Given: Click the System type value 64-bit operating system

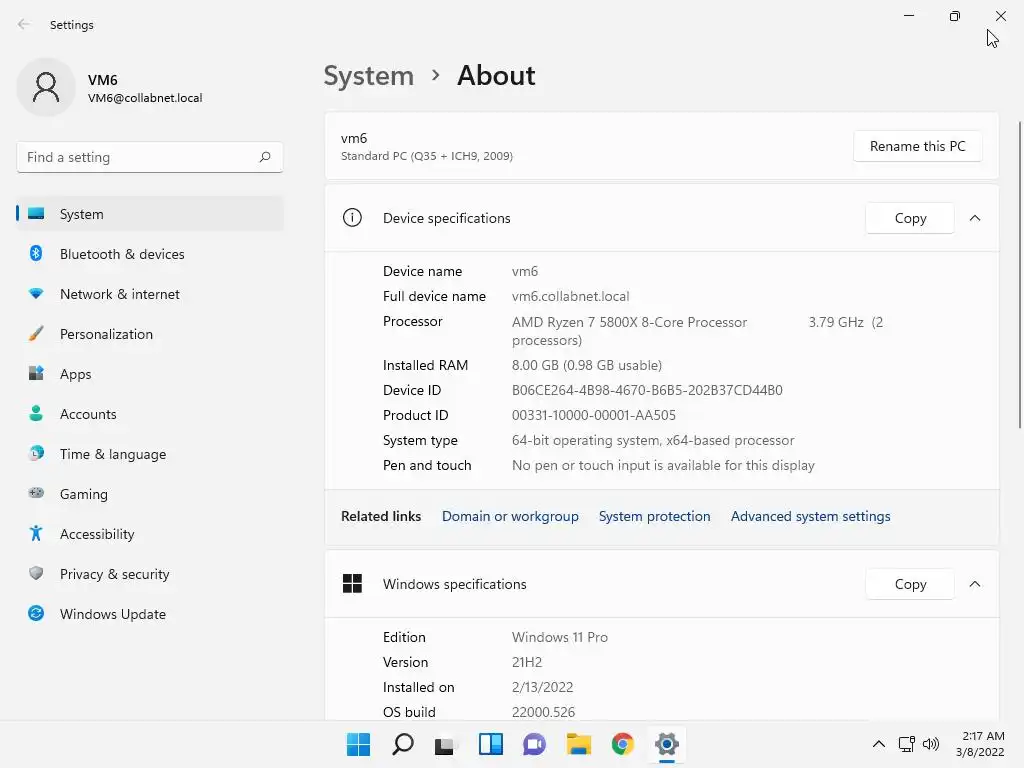Looking at the screenshot, I should (x=653, y=440).
